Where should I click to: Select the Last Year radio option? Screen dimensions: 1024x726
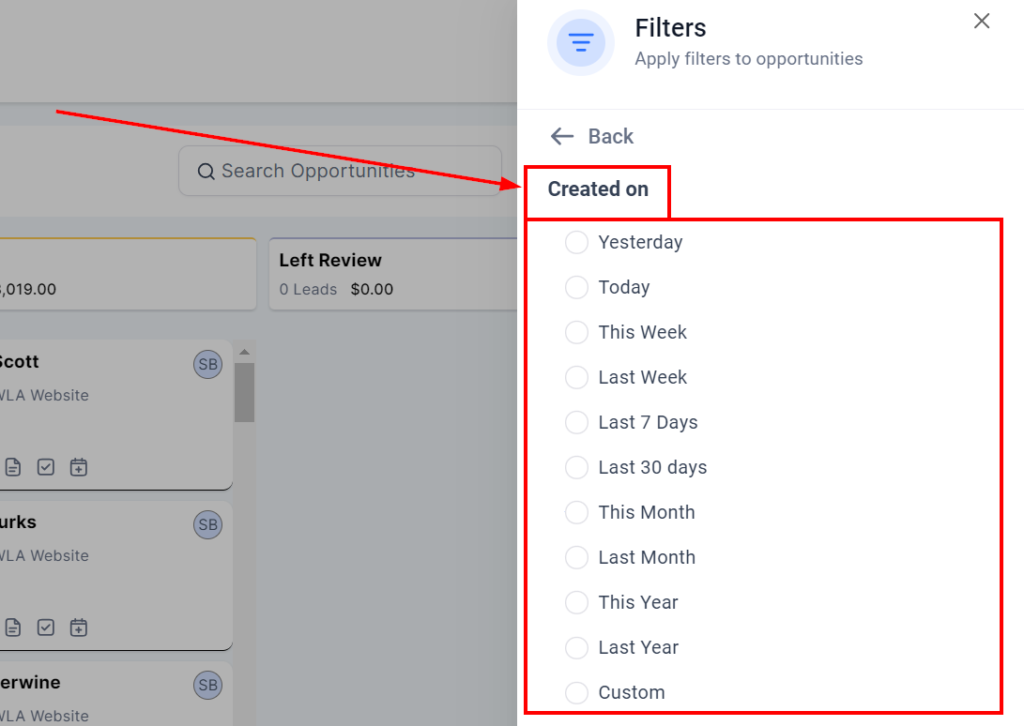577,647
